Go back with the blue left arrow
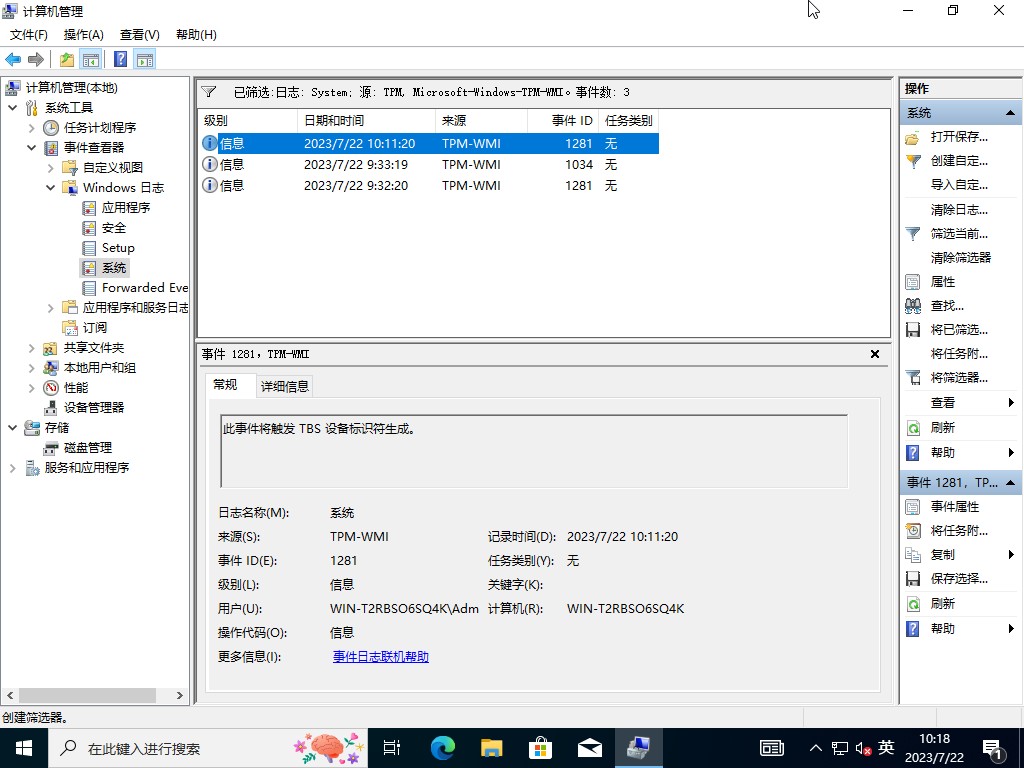Screen dimensions: 1024x768 tap(13, 59)
